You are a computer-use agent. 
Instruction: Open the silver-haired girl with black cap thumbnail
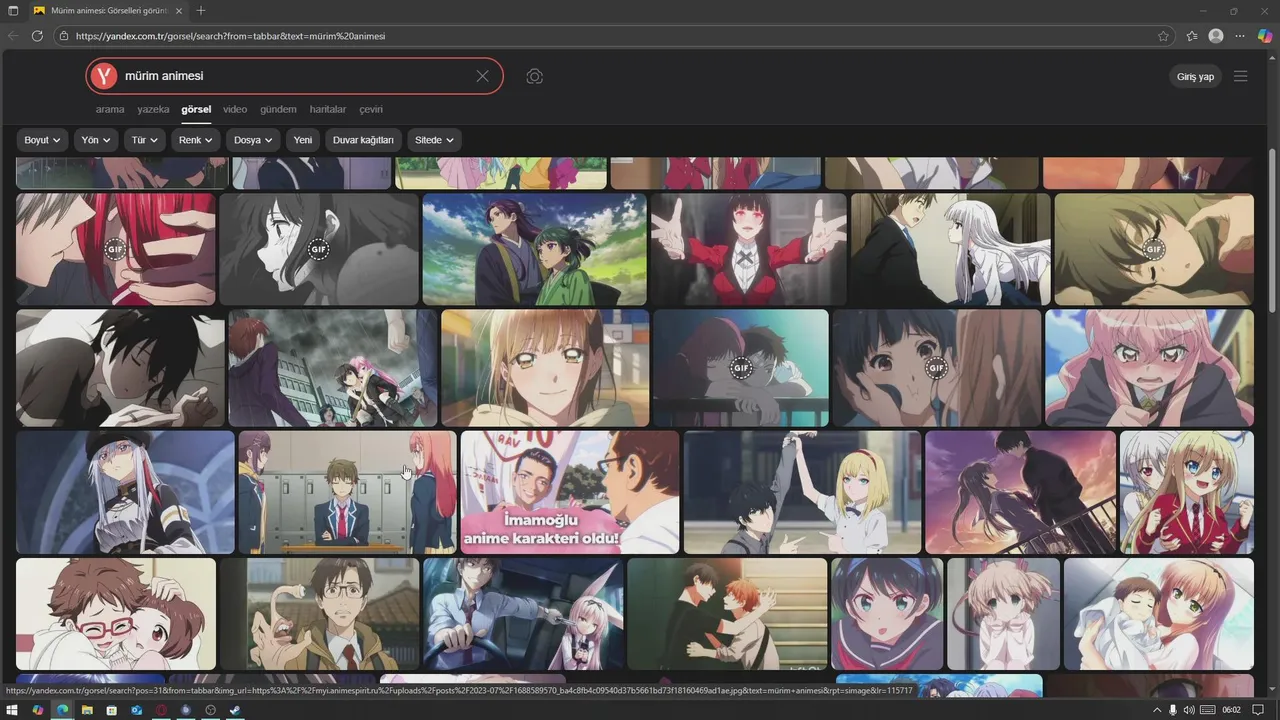coord(125,492)
